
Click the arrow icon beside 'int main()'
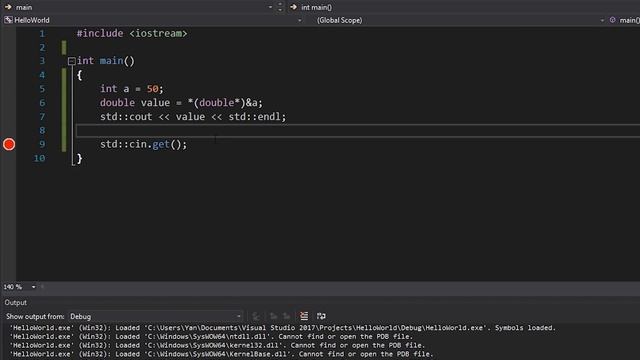coord(293,7)
